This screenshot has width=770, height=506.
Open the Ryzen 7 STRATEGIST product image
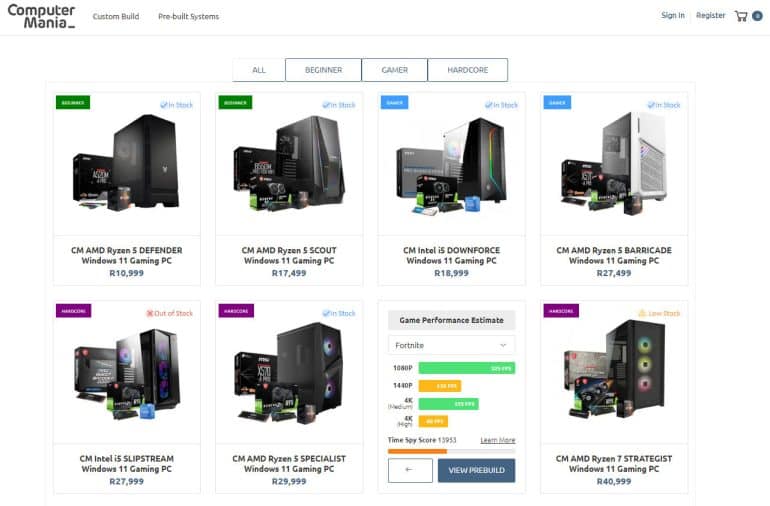[x=614, y=369]
